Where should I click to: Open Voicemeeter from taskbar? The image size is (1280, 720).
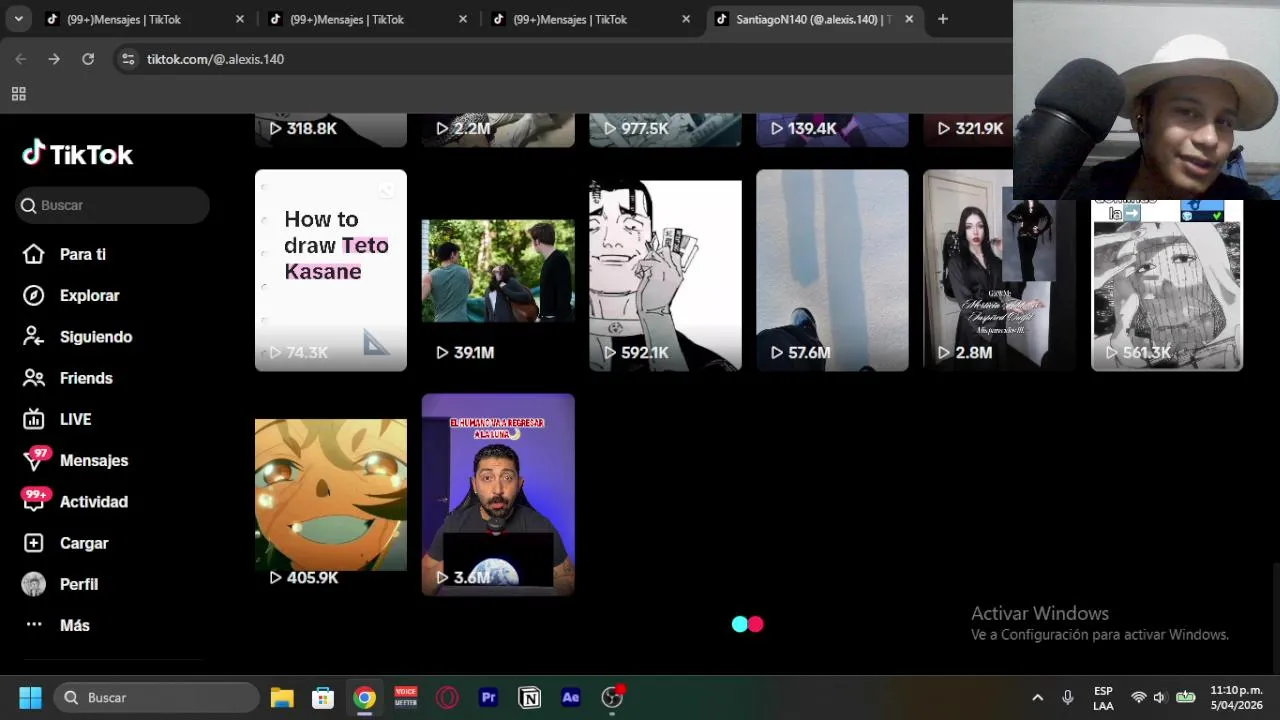[406, 697]
